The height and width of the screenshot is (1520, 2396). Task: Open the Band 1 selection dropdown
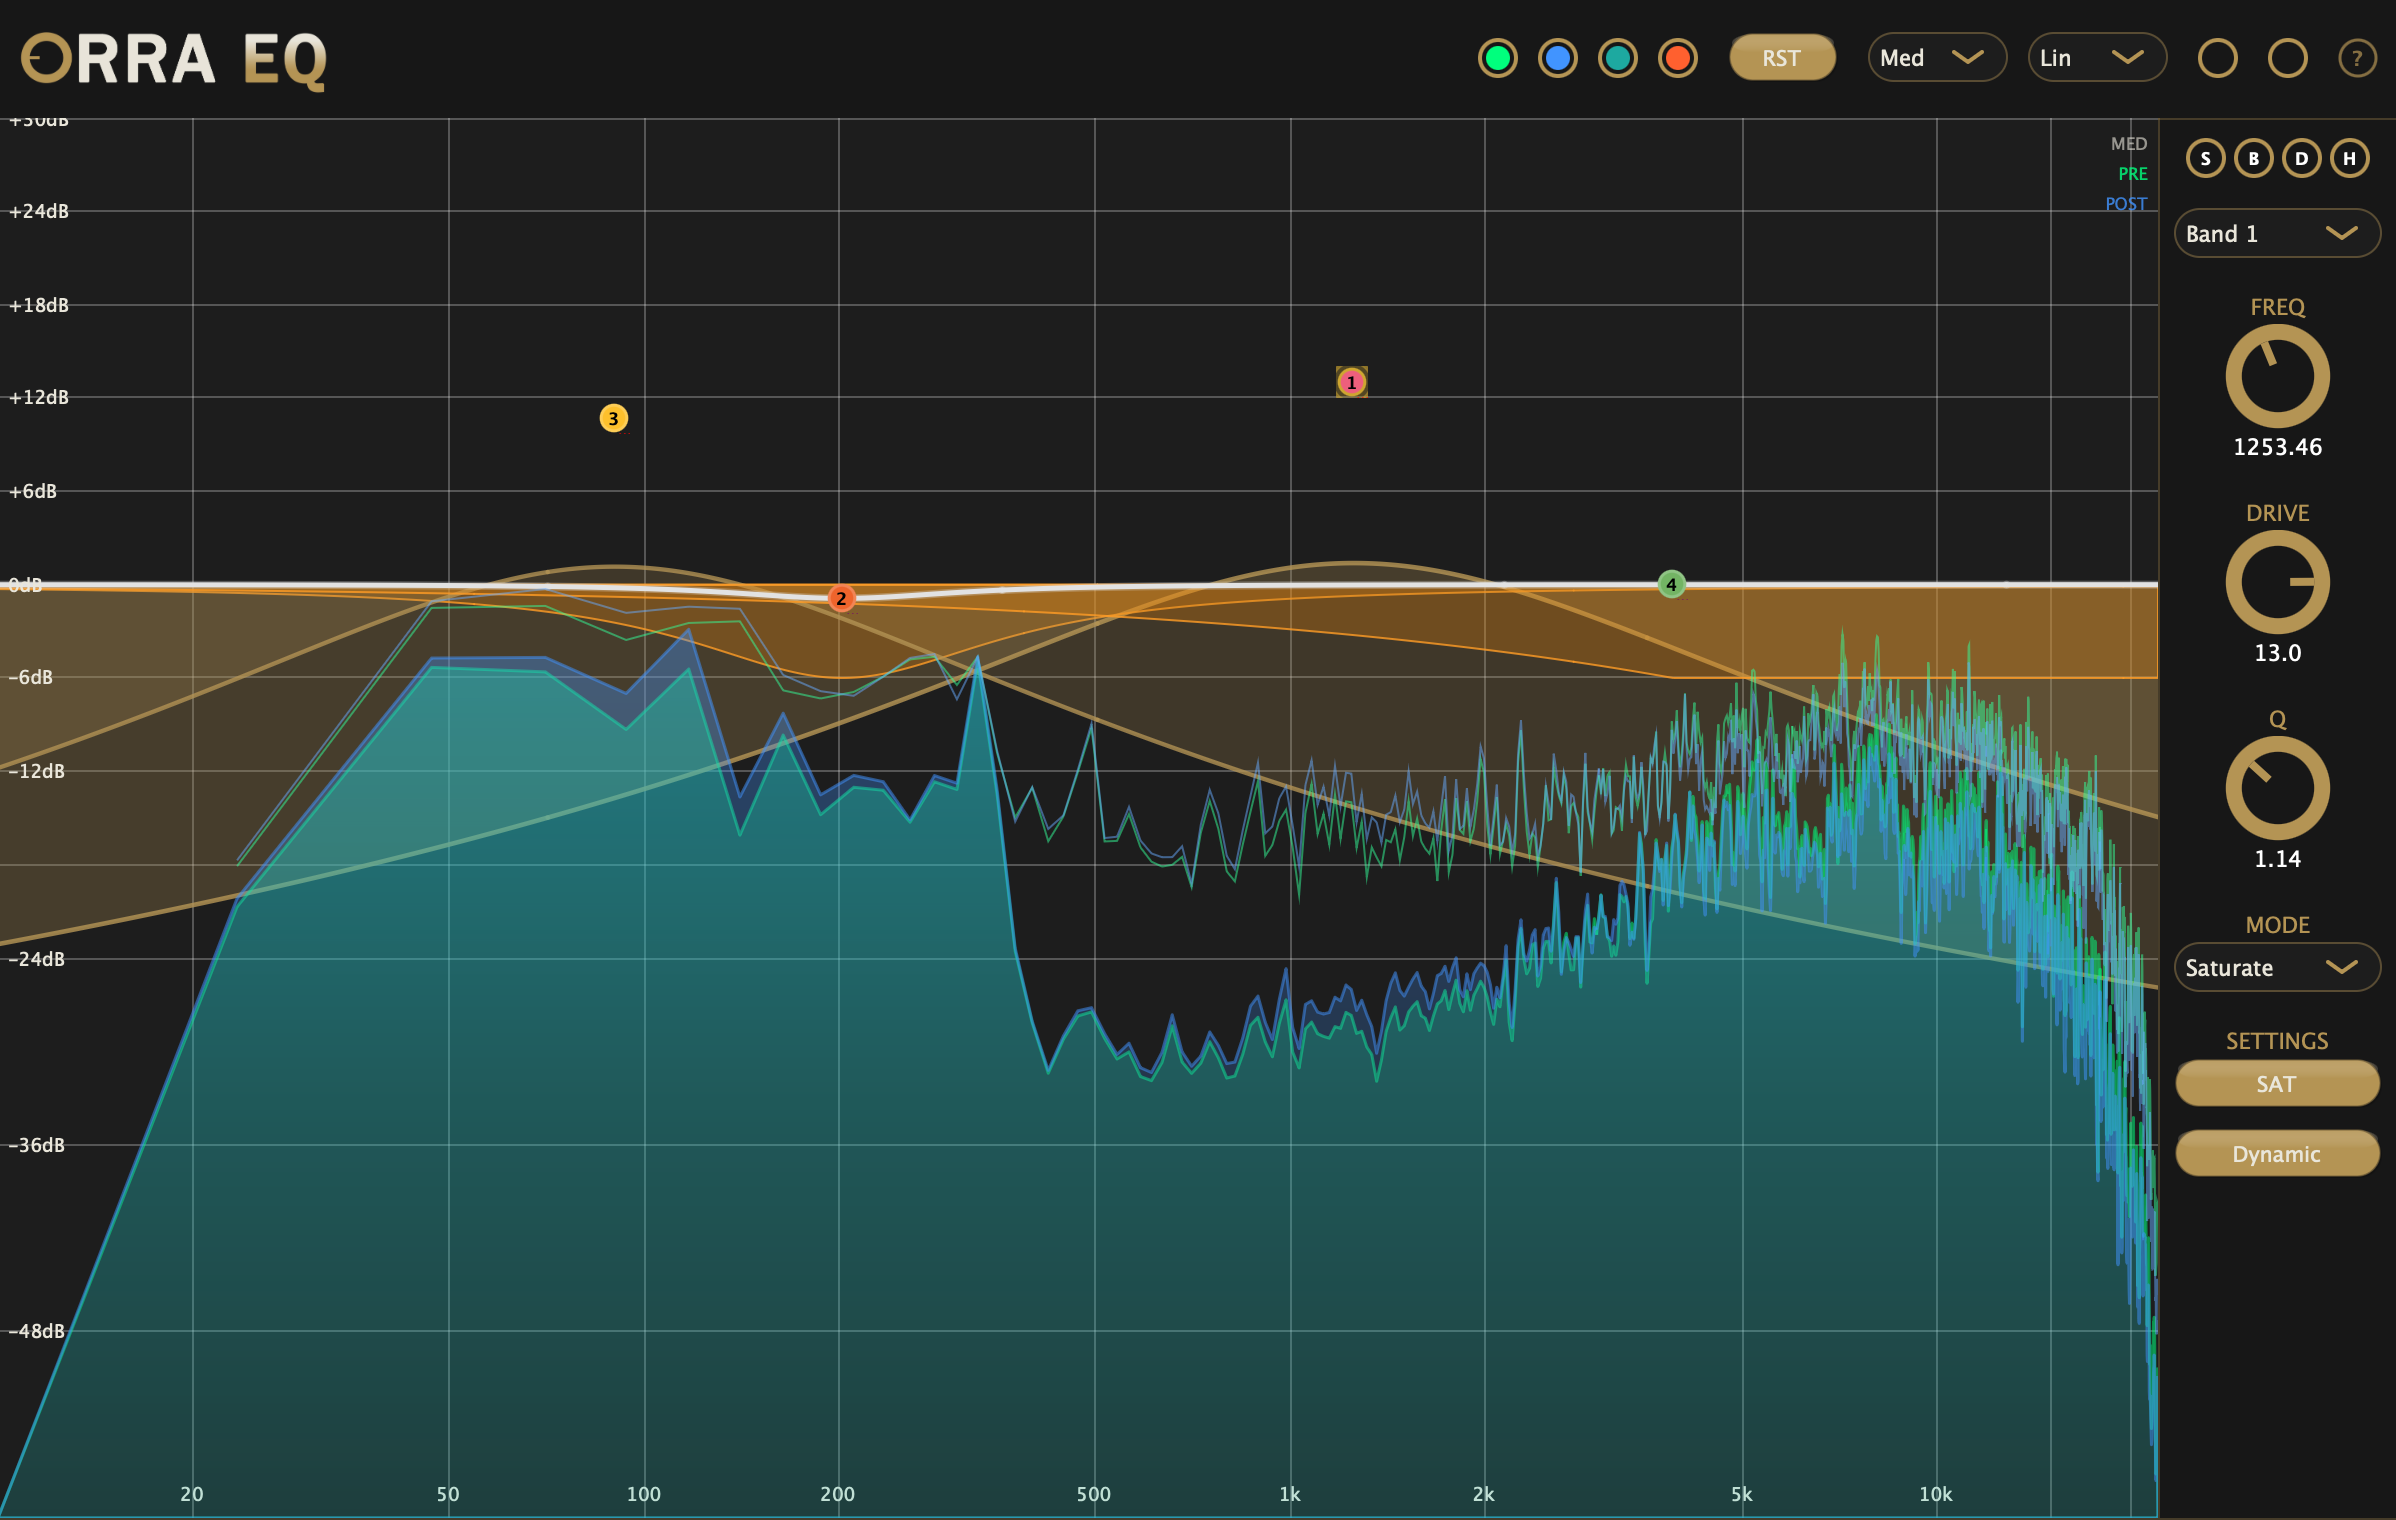tap(2277, 233)
